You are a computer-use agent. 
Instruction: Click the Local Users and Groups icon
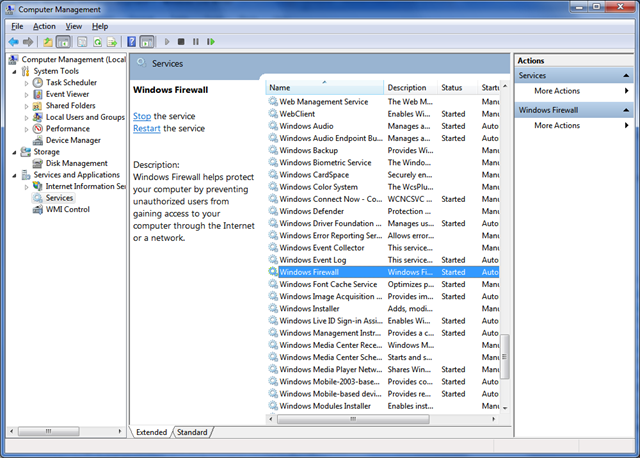(38, 117)
